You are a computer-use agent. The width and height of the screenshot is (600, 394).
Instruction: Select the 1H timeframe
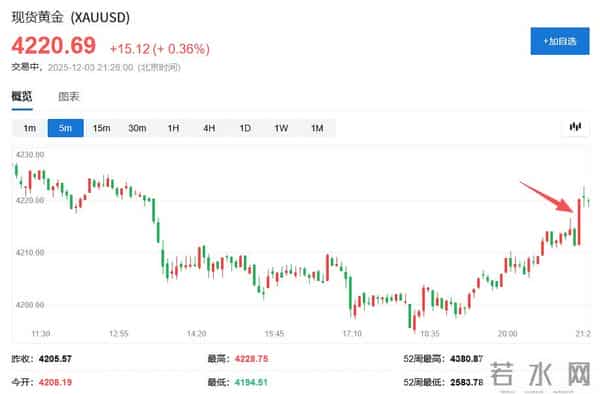173,128
